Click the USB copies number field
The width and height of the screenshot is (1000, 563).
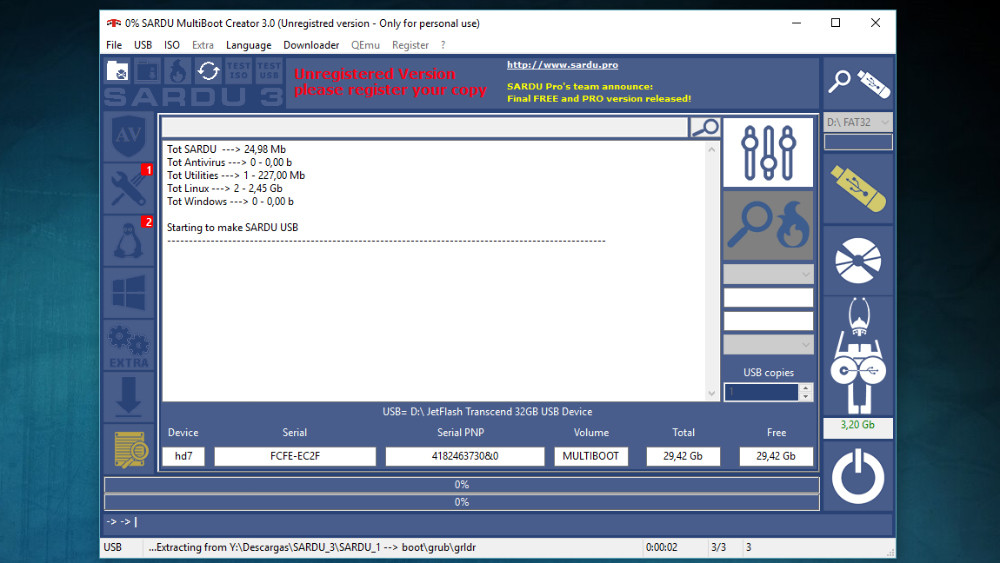click(761, 392)
